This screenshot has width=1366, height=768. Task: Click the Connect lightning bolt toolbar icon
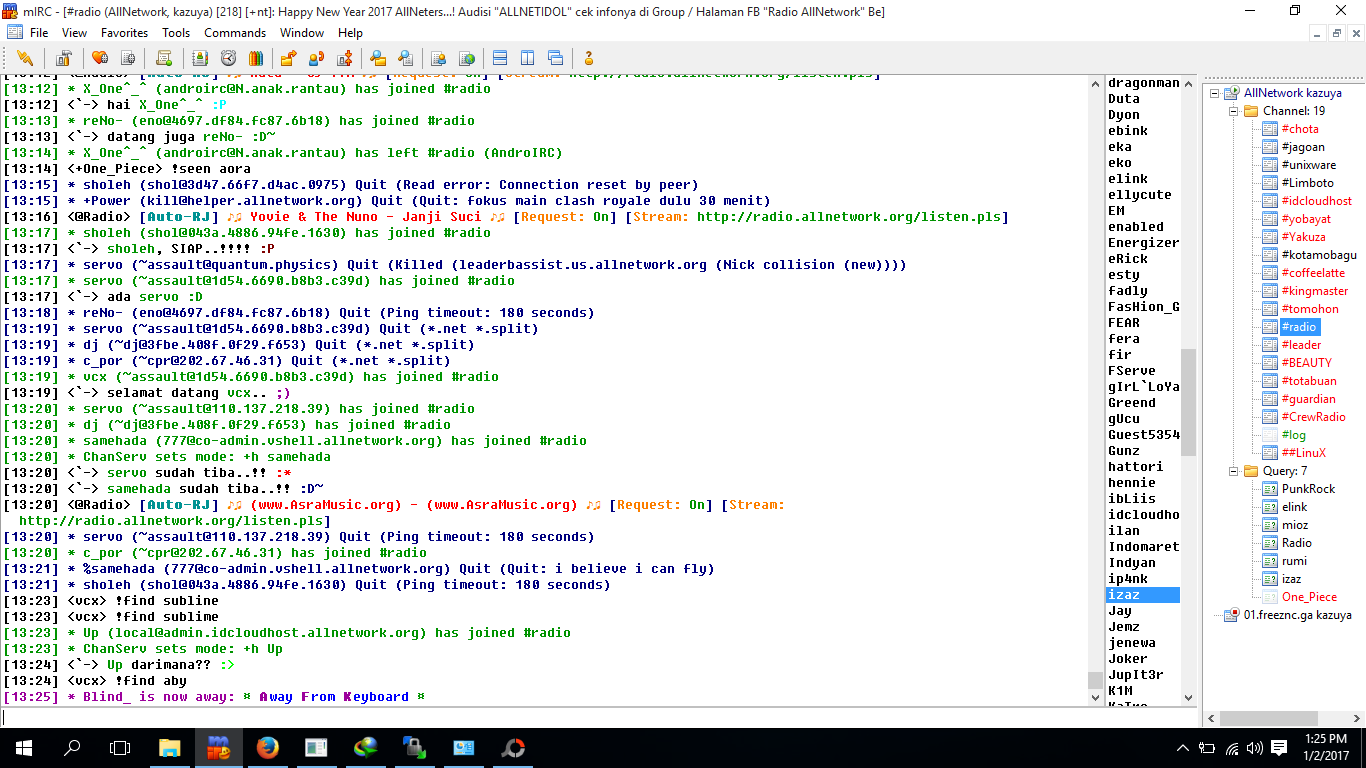pos(25,58)
